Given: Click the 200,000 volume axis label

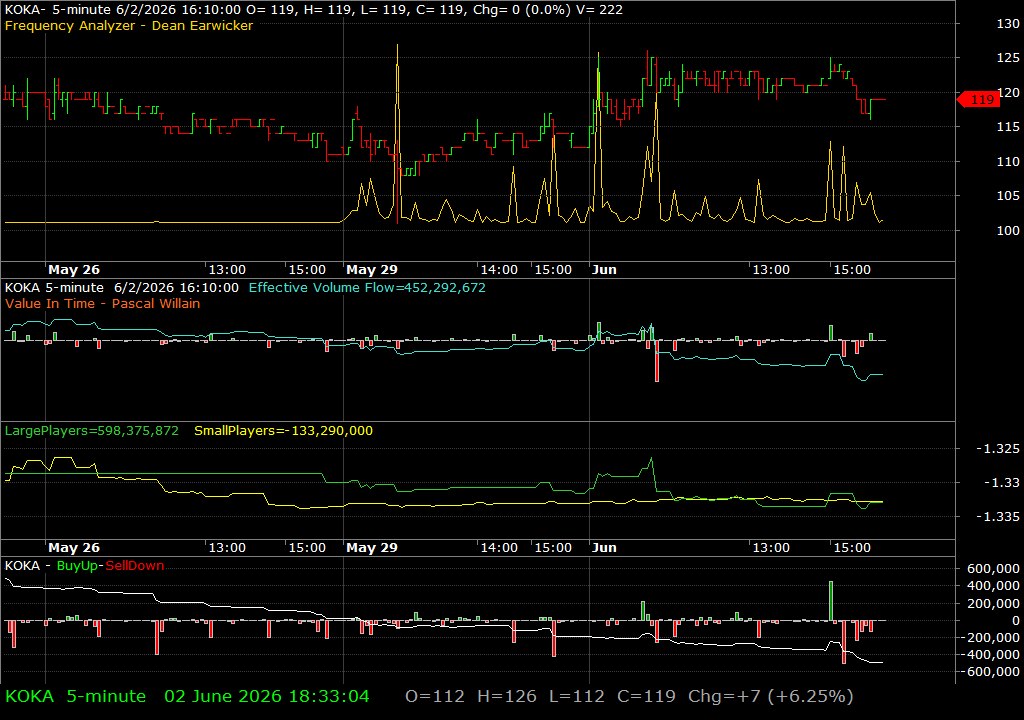Looking at the screenshot, I should (x=993, y=603).
